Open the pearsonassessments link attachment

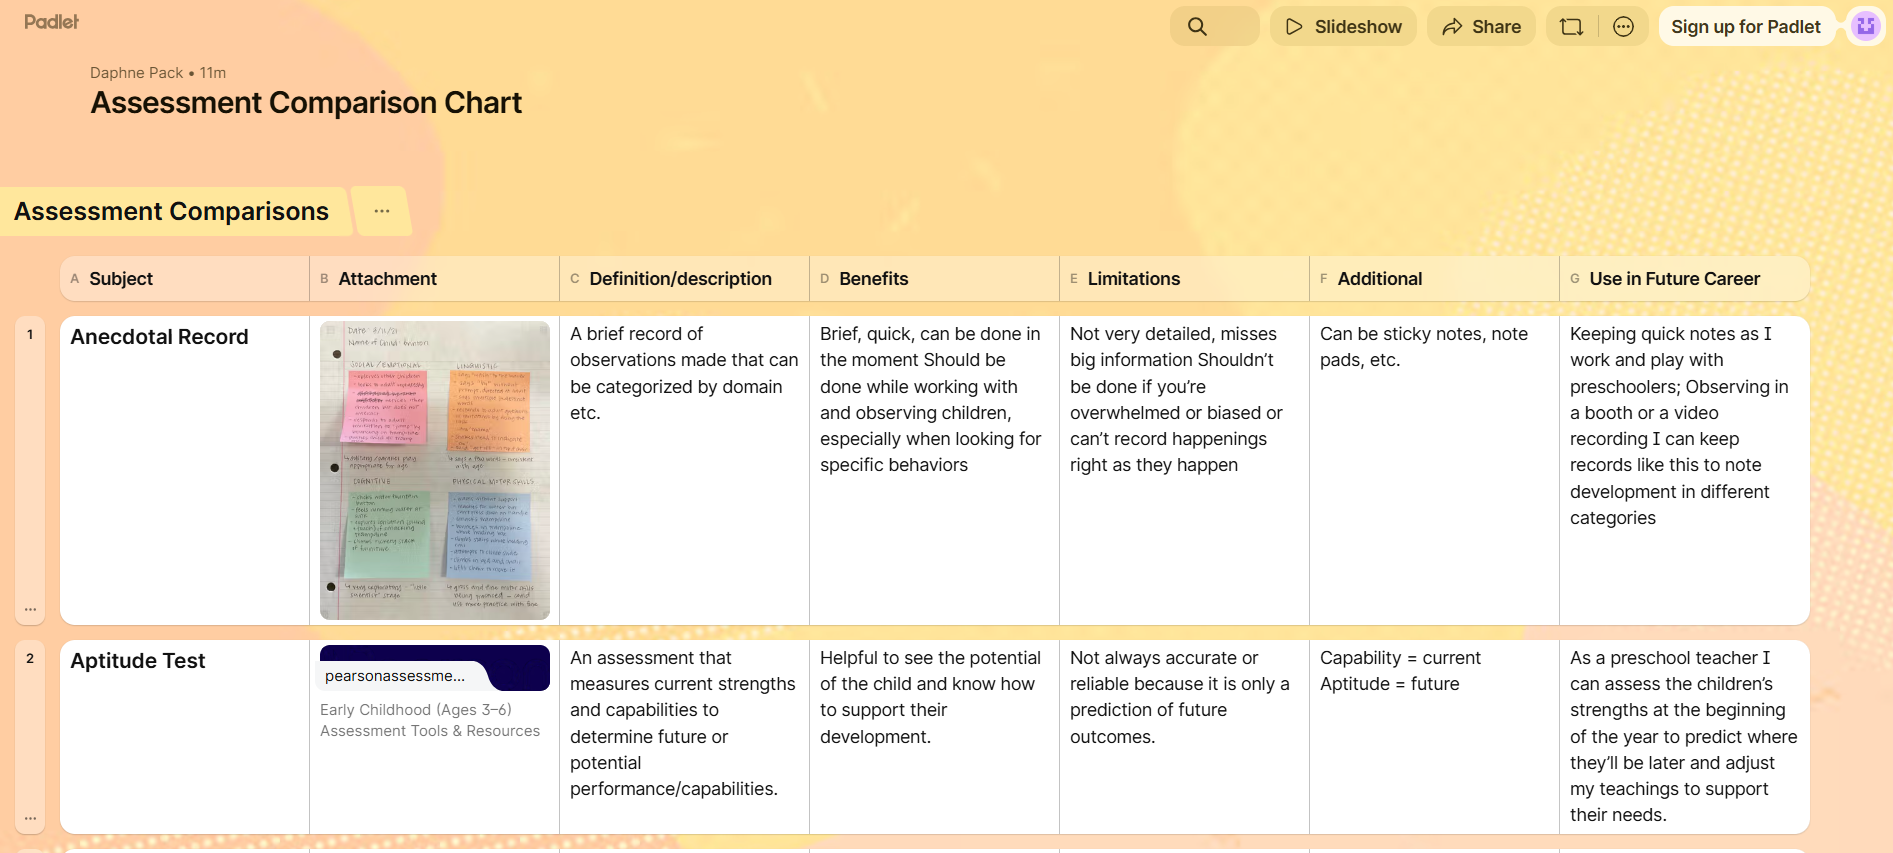coord(434,668)
